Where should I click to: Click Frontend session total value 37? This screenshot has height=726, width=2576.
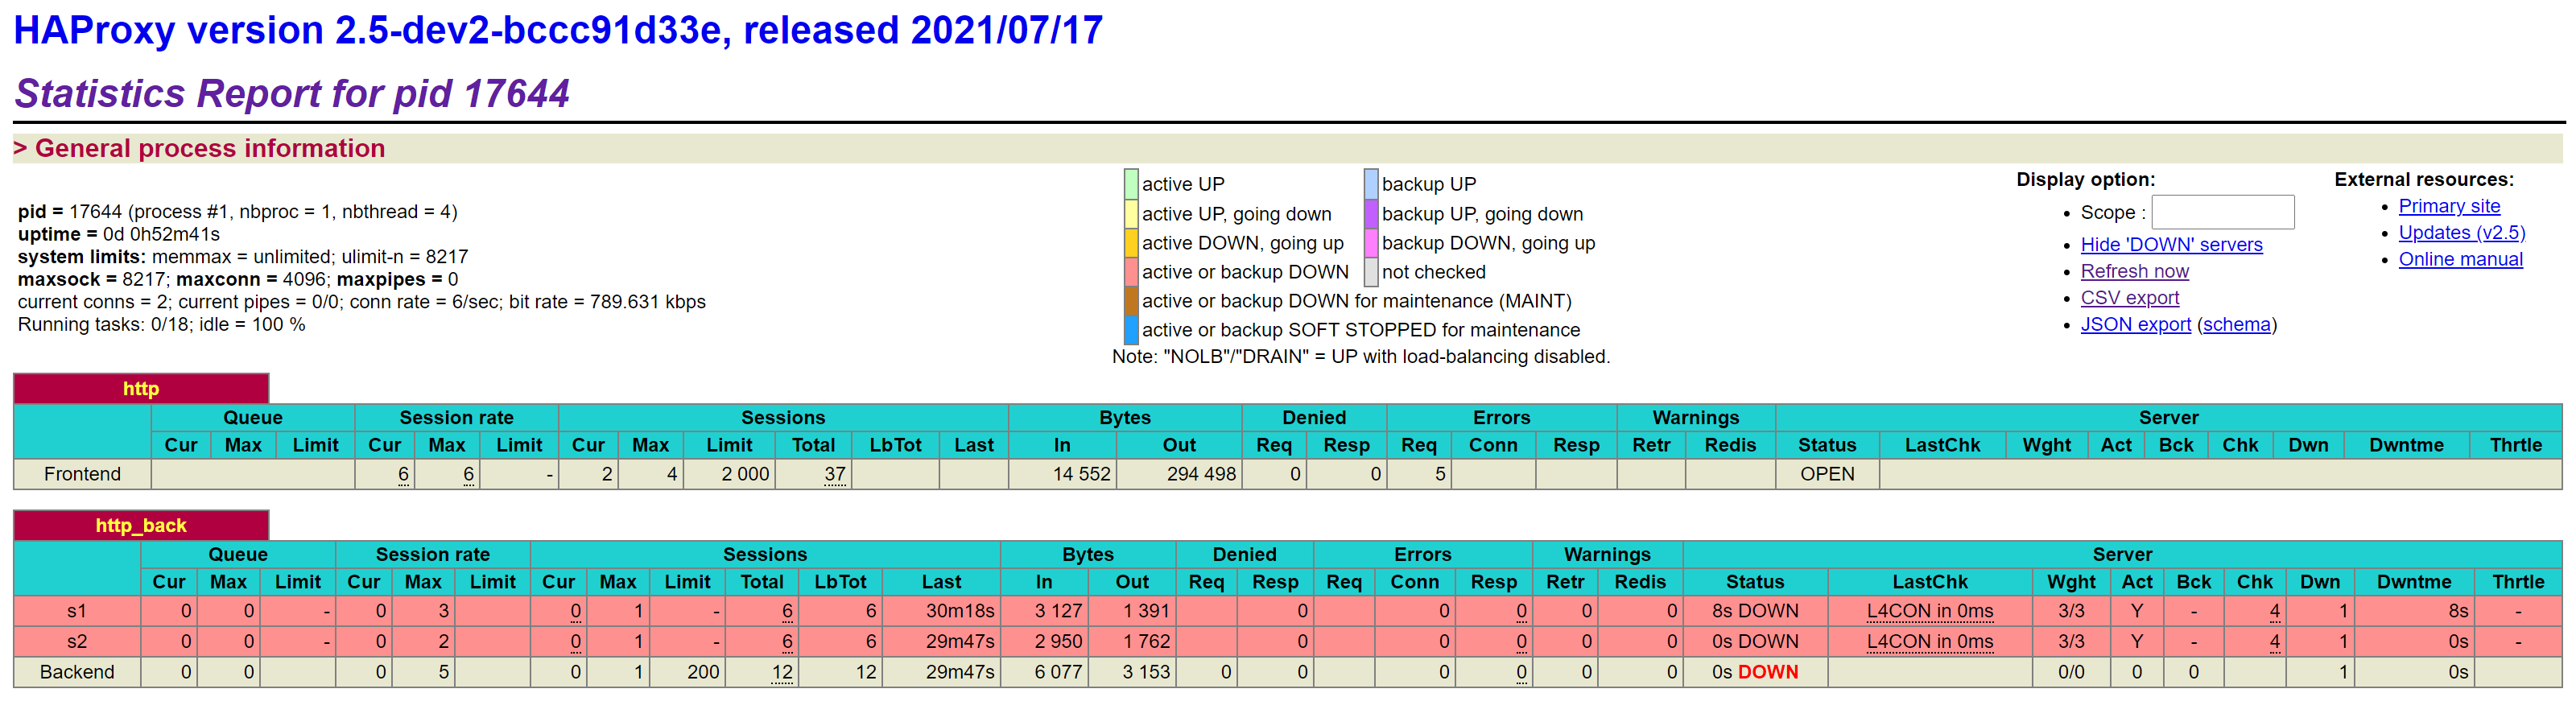tap(835, 474)
